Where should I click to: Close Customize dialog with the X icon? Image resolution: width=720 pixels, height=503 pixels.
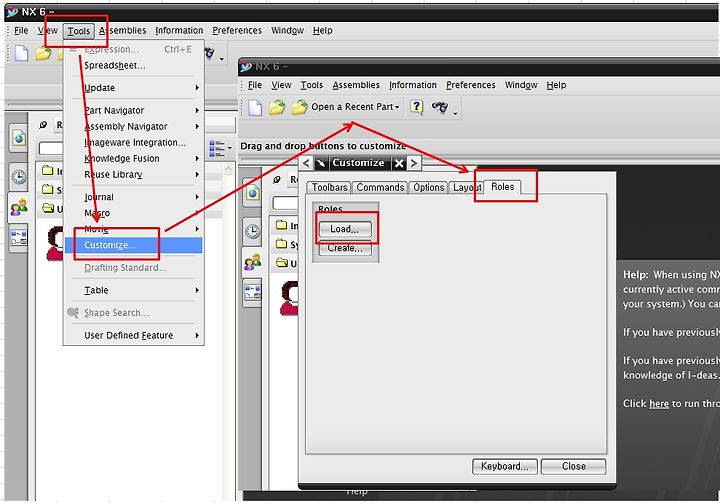[x=399, y=163]
